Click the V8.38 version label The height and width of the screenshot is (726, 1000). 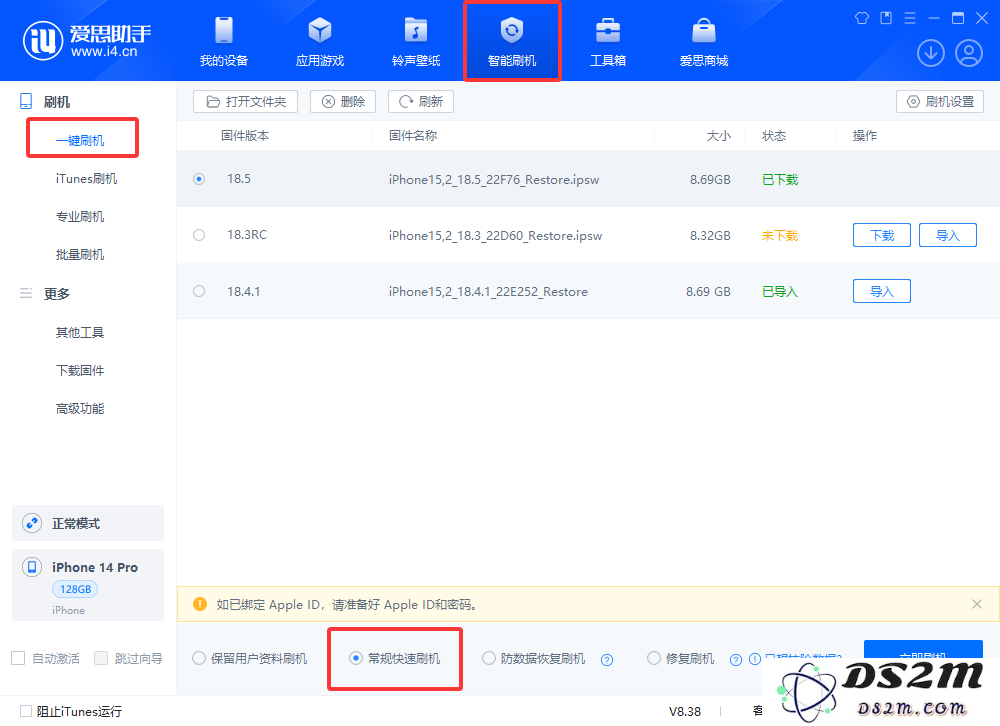685,711
